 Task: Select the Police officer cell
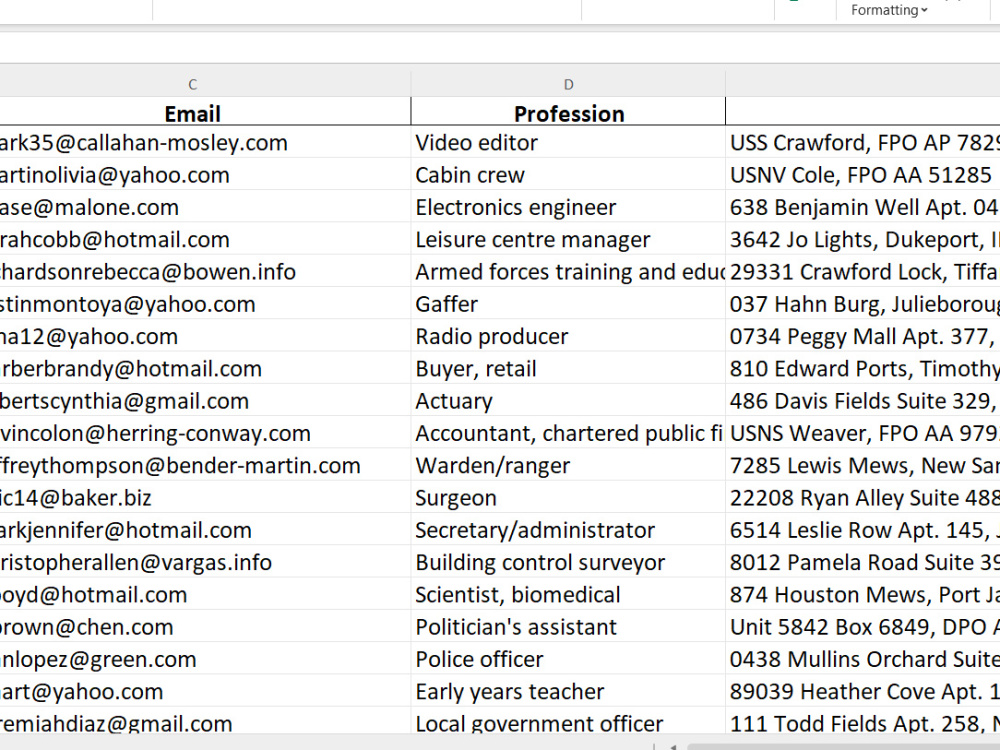(x=568, y=659)
